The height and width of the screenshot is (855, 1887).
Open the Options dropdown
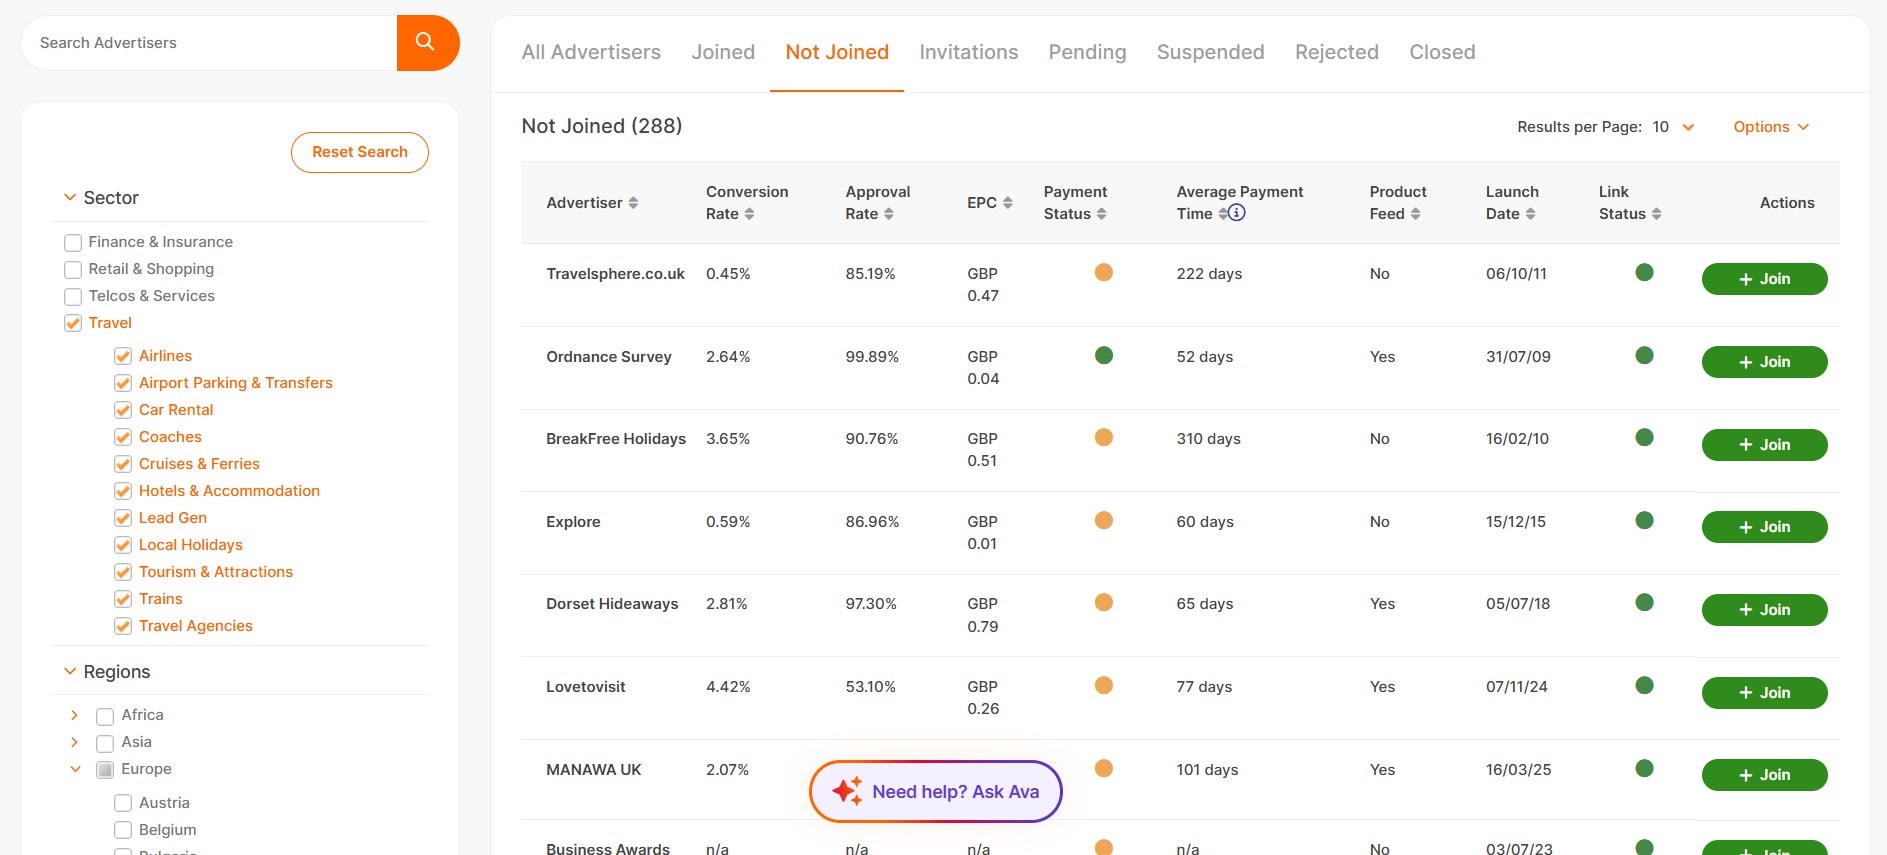1771,127
